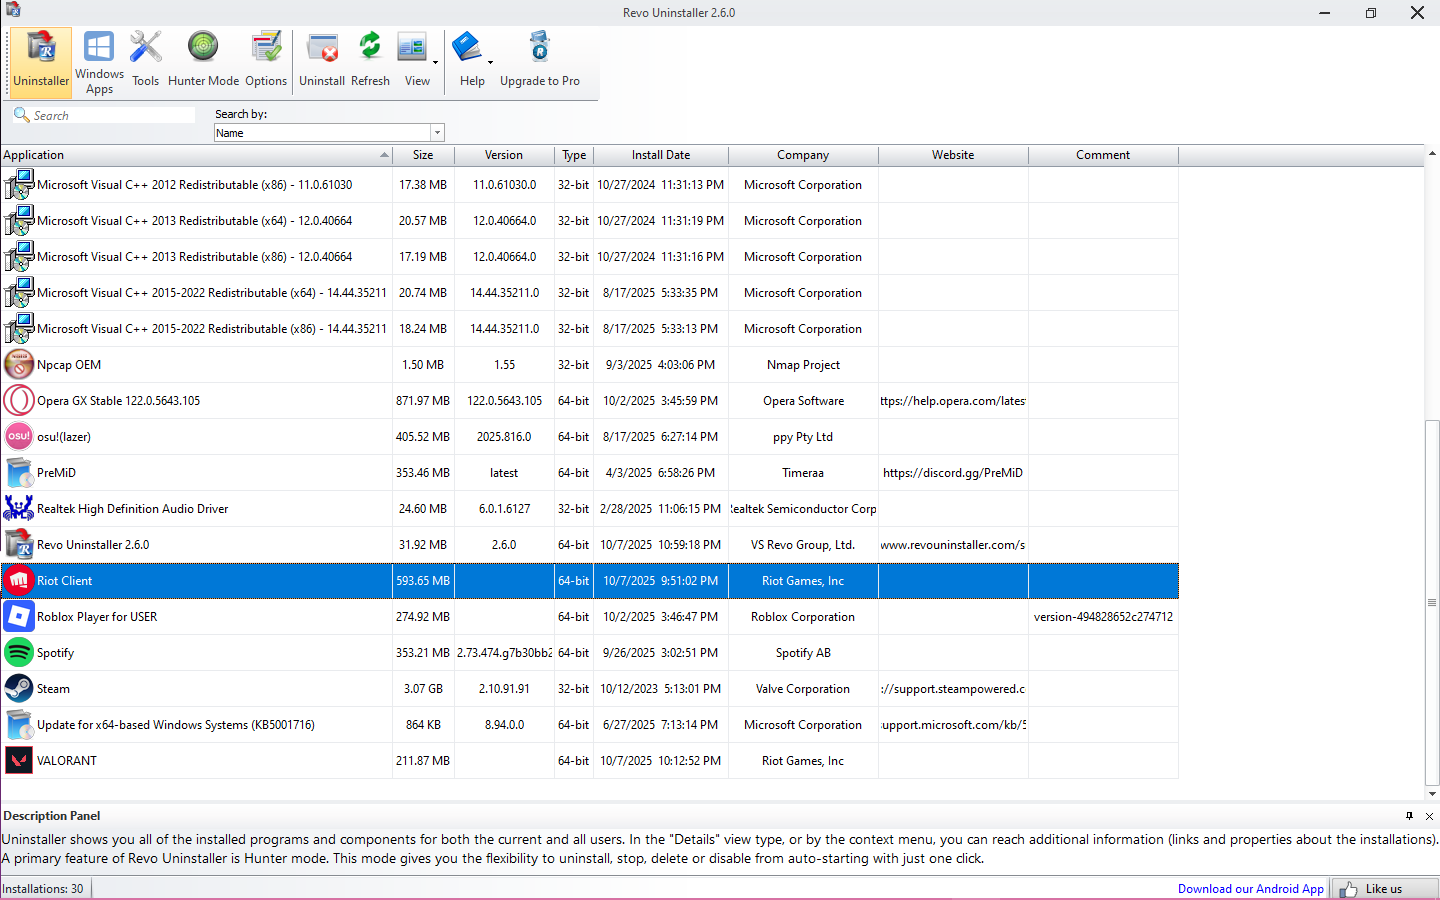The height and width of the screenshot is (900, 1440).
Task: Expand the Help button dropdown arrow
Action: (490, 62)
